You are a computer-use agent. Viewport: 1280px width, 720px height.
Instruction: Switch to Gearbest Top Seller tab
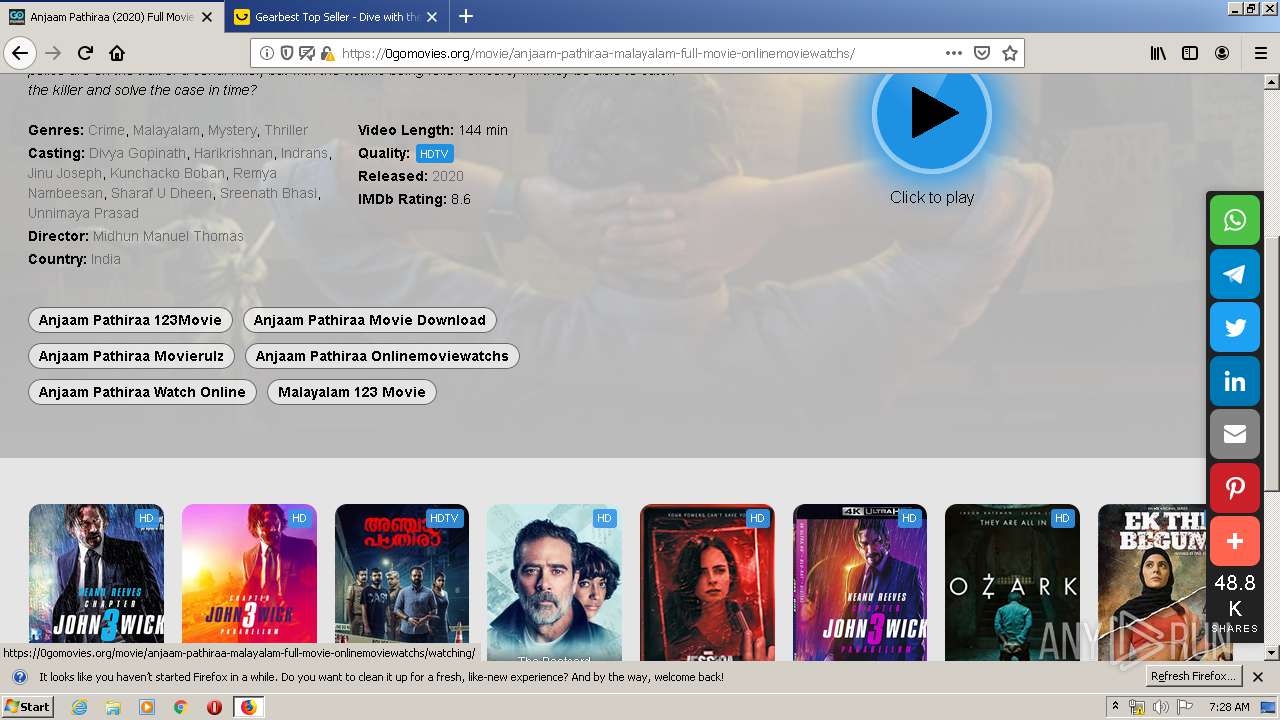[x=338, y=17]
